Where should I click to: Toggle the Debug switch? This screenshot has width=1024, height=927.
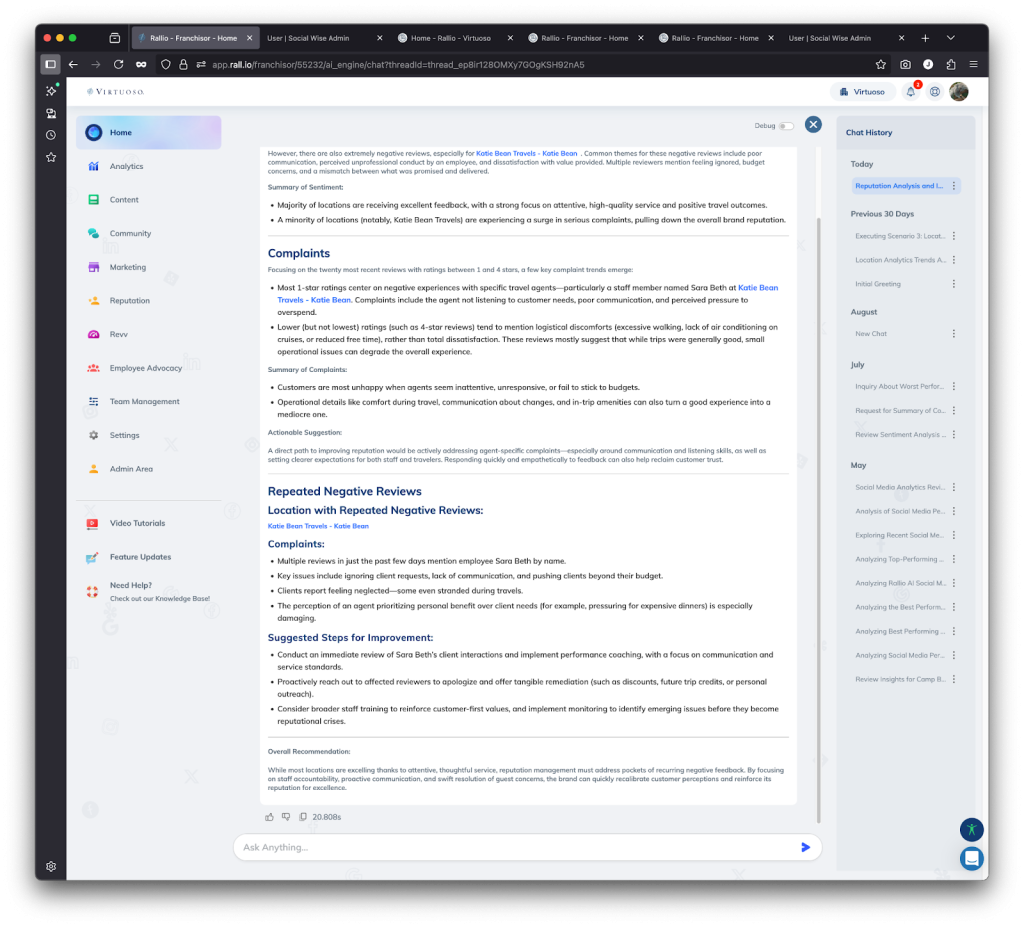(x=786, y=126)
